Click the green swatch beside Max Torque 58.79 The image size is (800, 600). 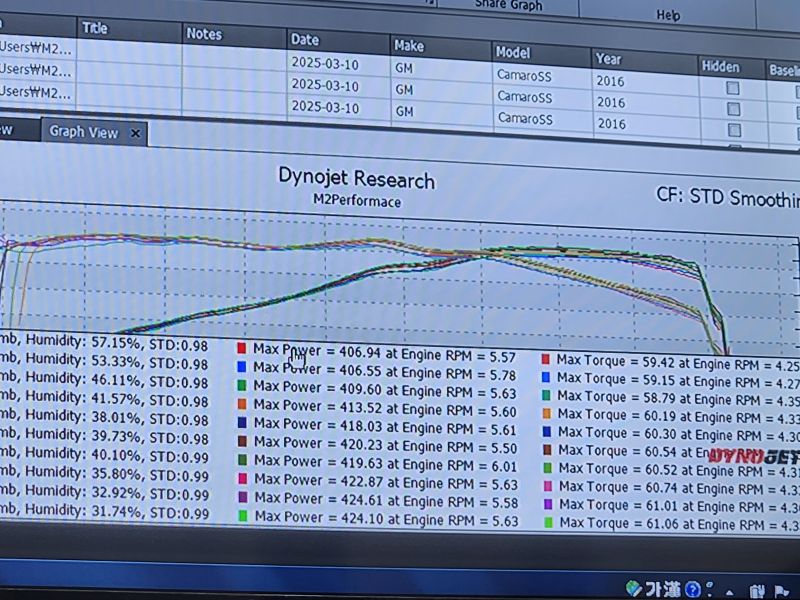[x=546, y=395]
